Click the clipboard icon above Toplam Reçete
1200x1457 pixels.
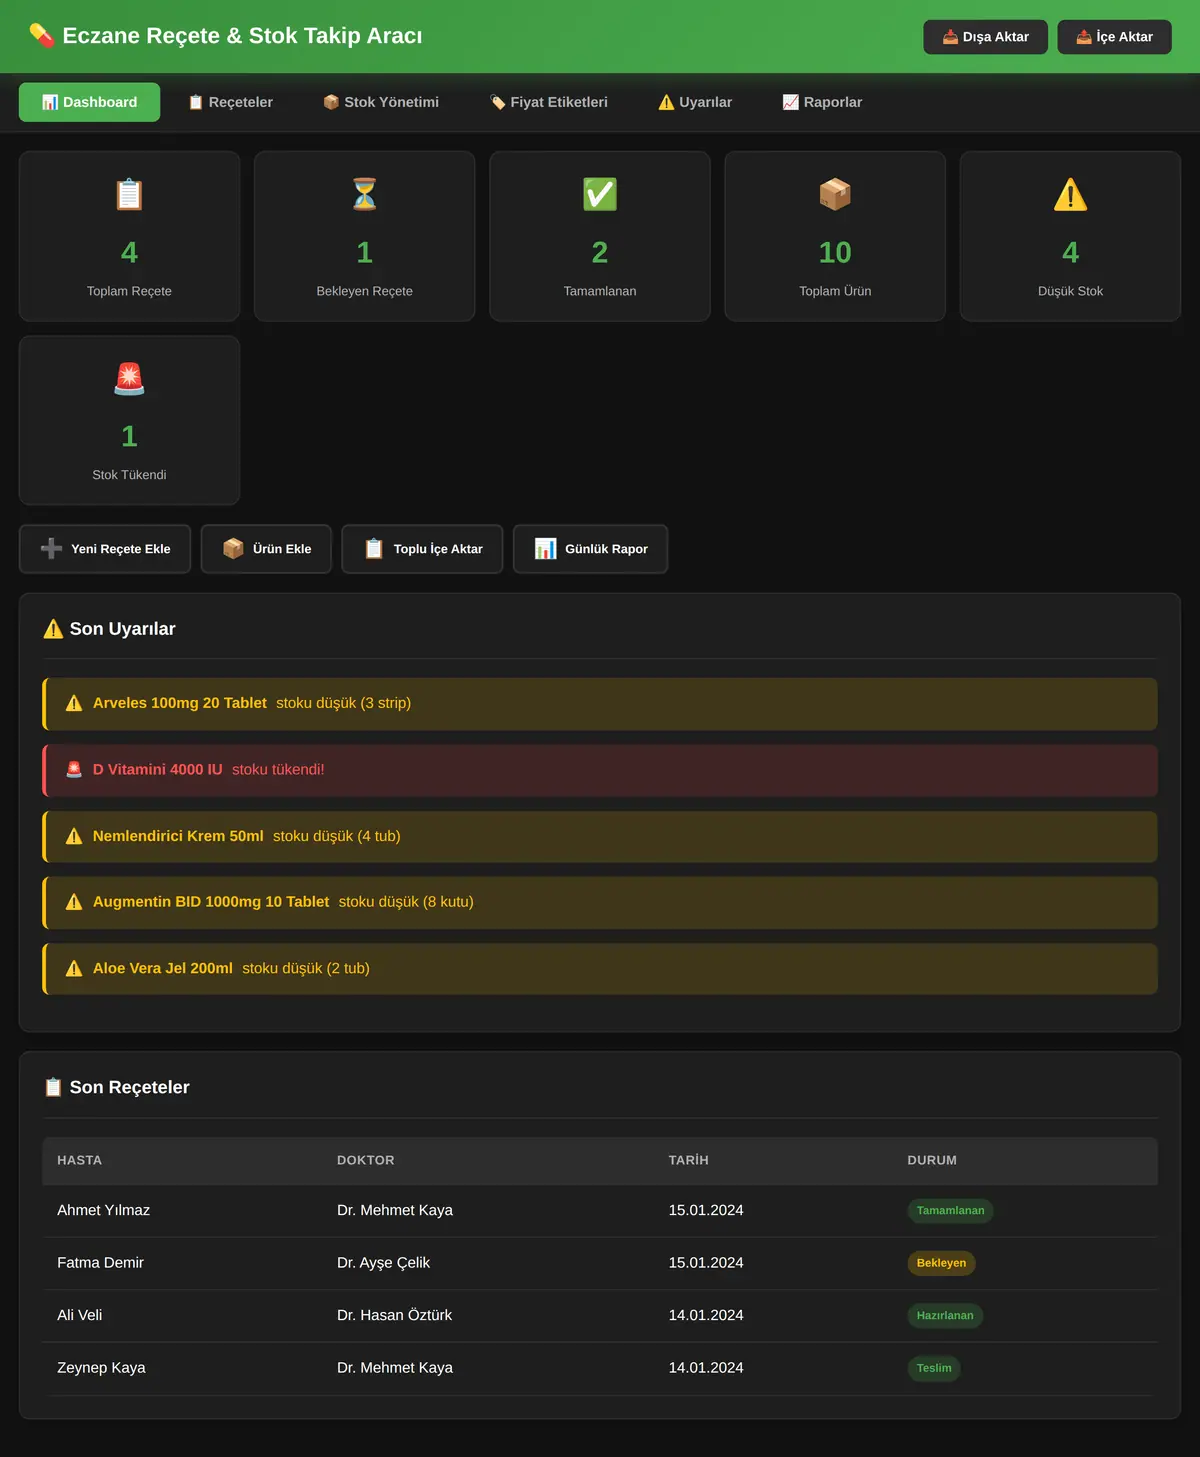[129, 194]
